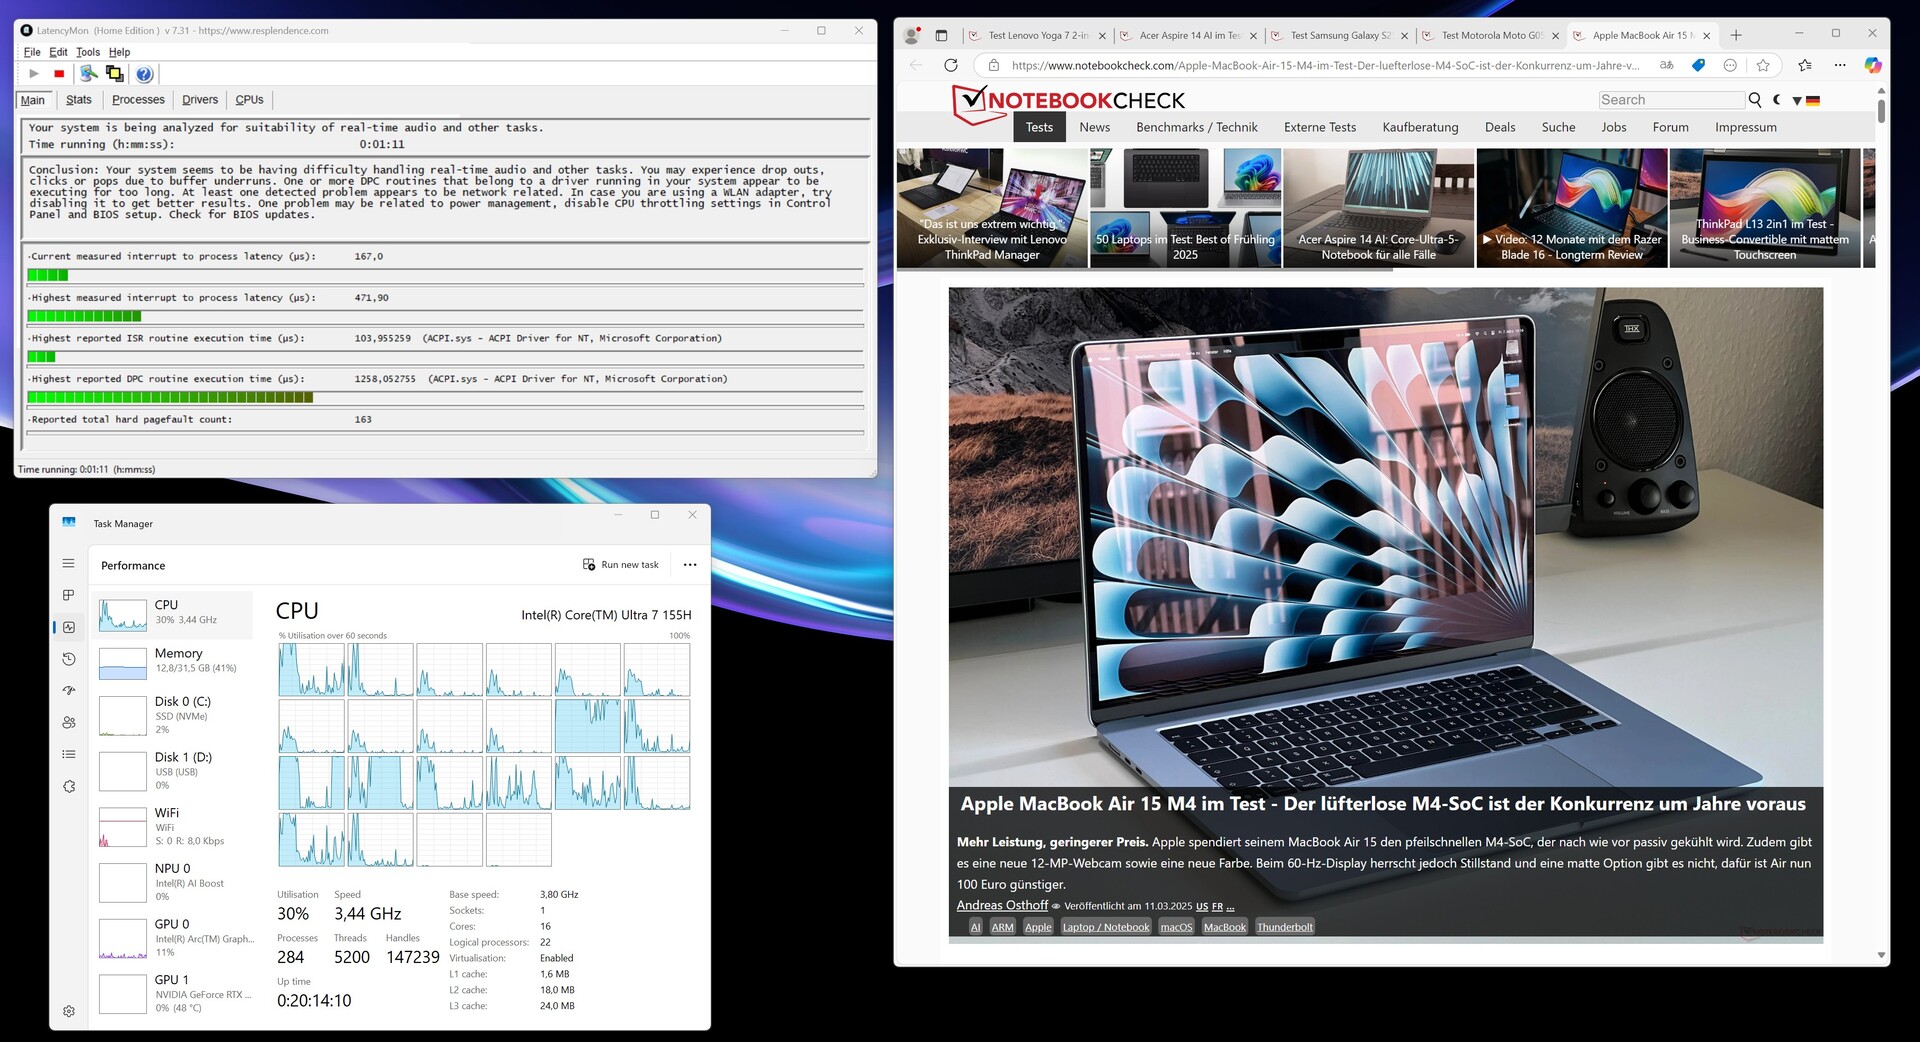
Task: Click Run new task in Task Manager
Action: click(x=621, y=565)
